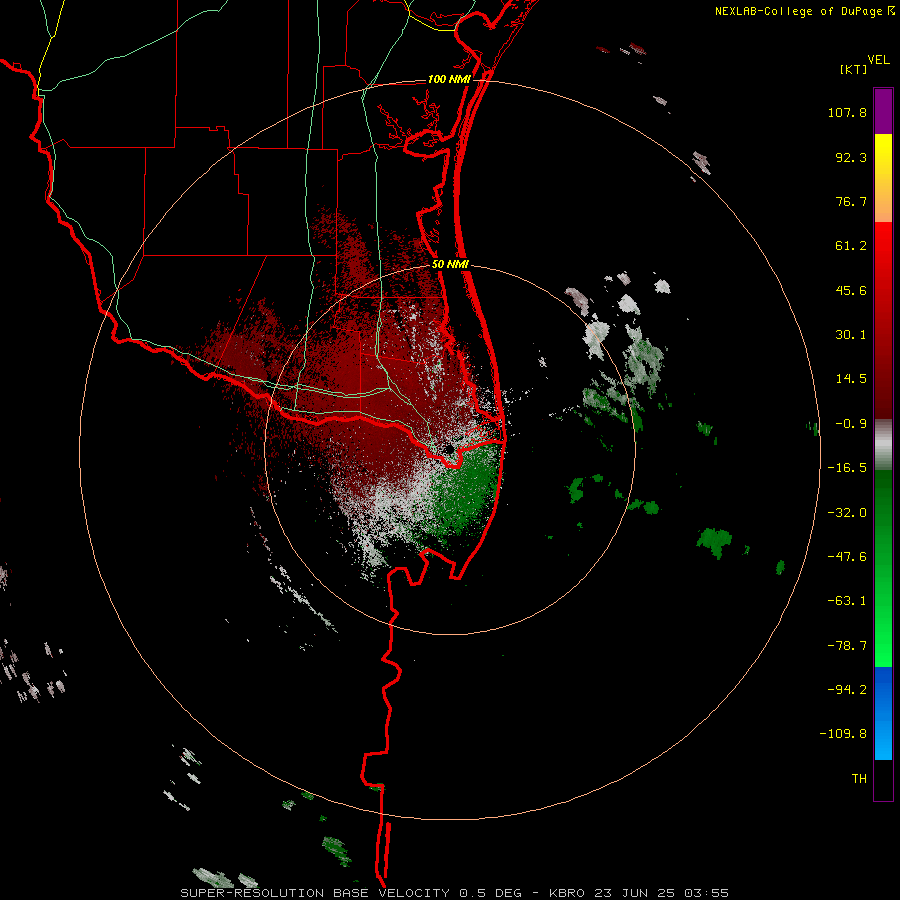Select the 107.8 legend value
The width and height of the screenshot is (900, 900).
(847, 112)
